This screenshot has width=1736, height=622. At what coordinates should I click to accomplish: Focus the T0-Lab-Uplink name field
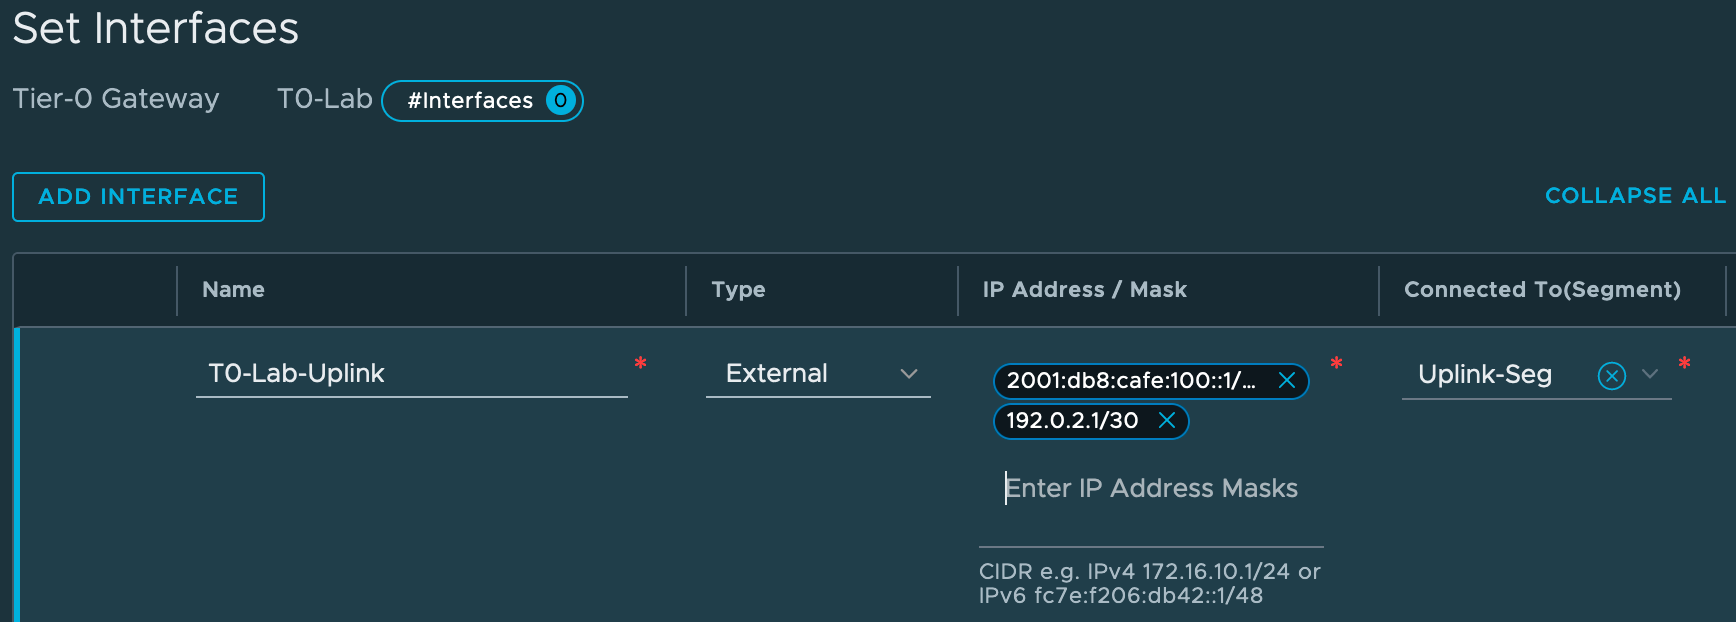(x=412, y=374)
